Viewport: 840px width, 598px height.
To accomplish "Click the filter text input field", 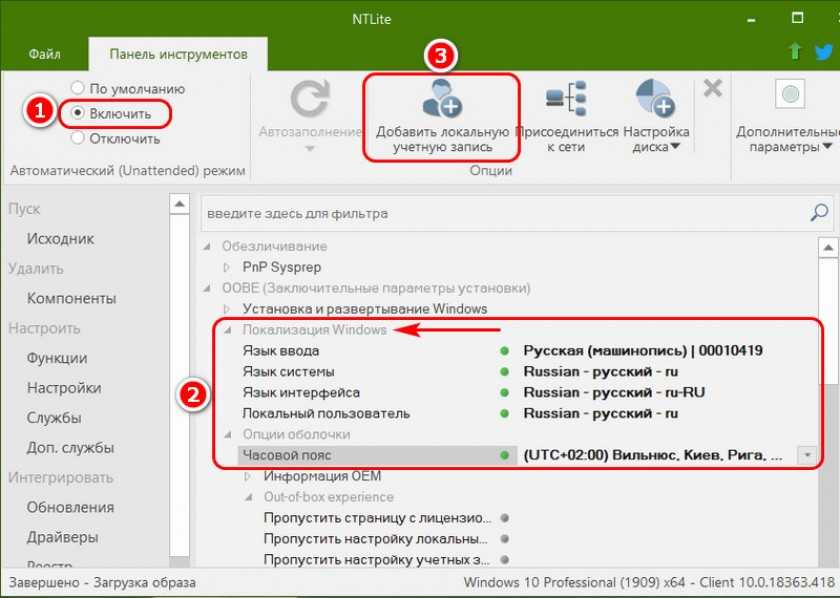I will 500,213.
